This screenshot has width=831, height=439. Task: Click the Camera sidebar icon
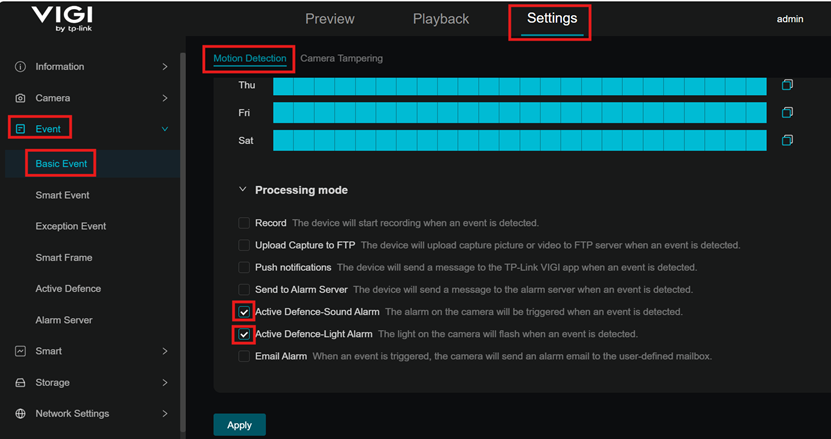20,98
